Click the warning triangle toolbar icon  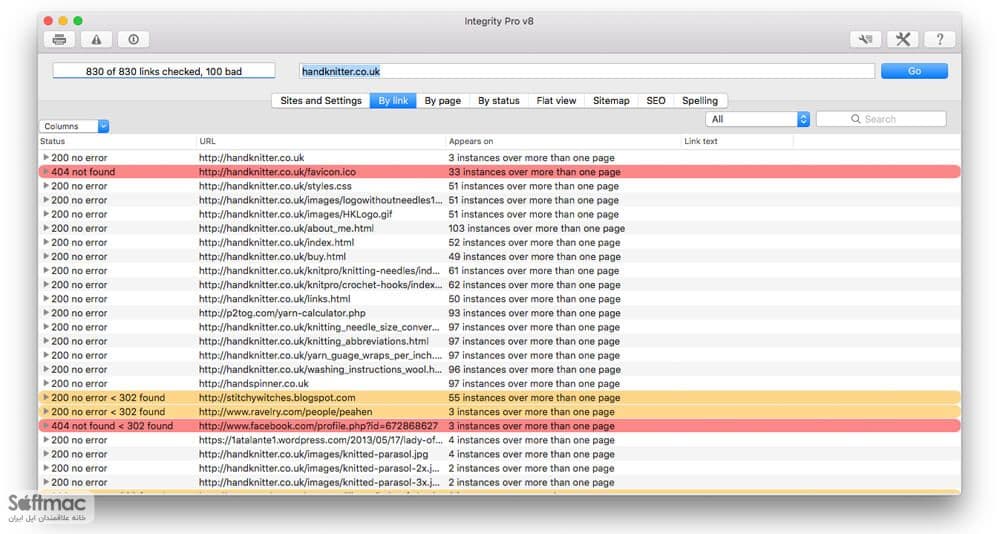point(96,40)
